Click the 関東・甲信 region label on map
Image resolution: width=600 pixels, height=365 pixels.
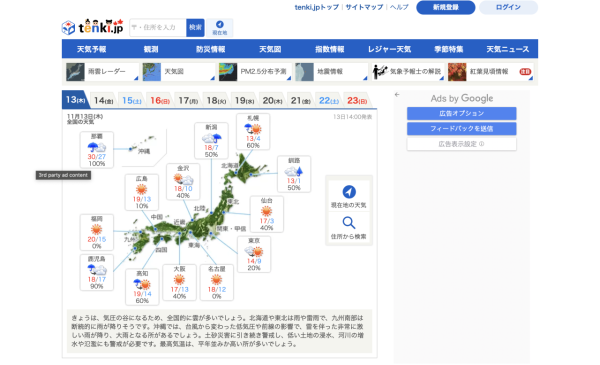pos(232,228)
